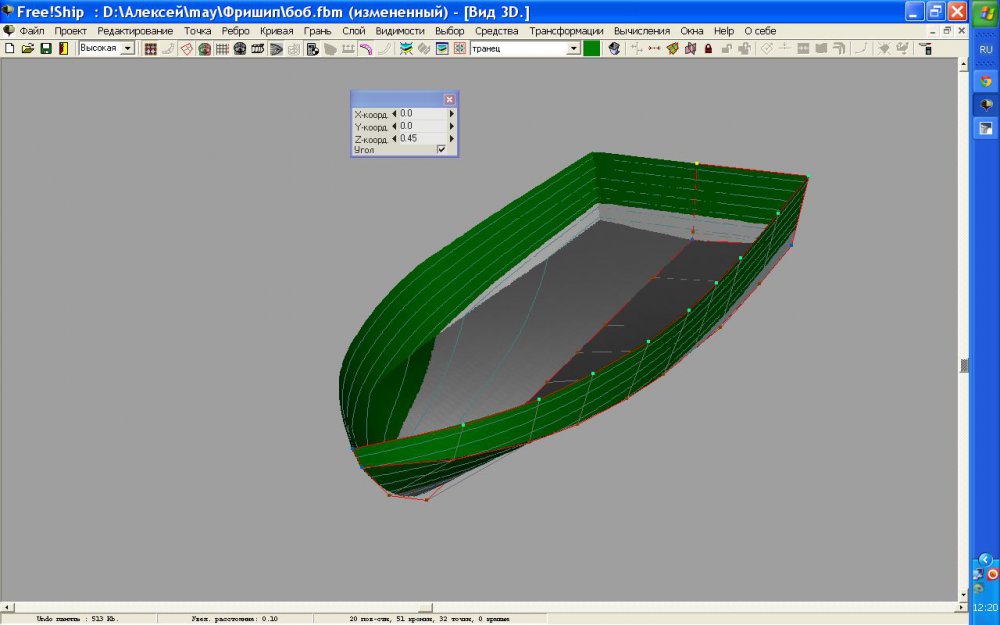Click the RU language indicator

[985, 49]
